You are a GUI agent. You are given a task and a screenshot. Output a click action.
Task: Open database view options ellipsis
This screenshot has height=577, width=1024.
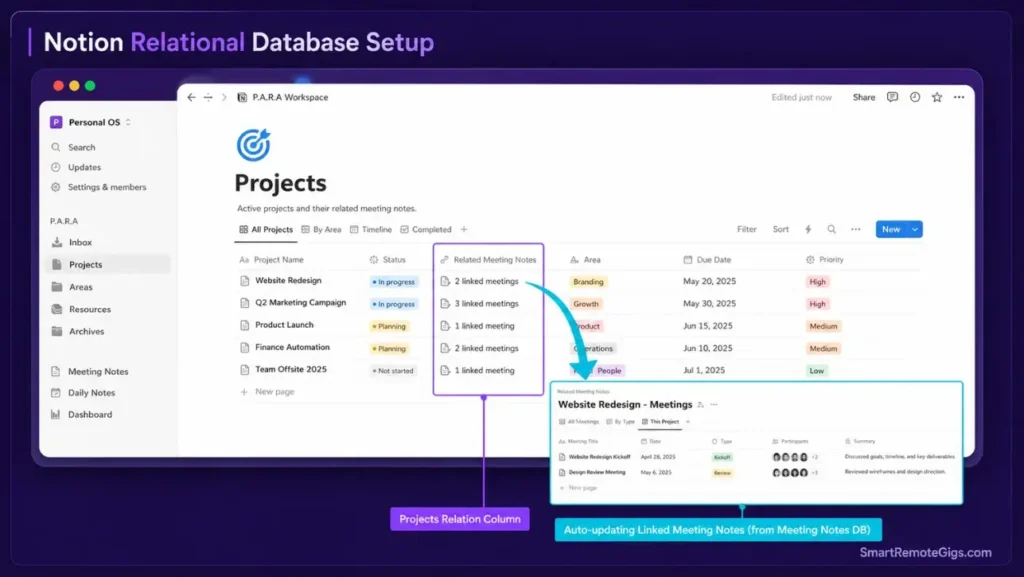point(856,229)
